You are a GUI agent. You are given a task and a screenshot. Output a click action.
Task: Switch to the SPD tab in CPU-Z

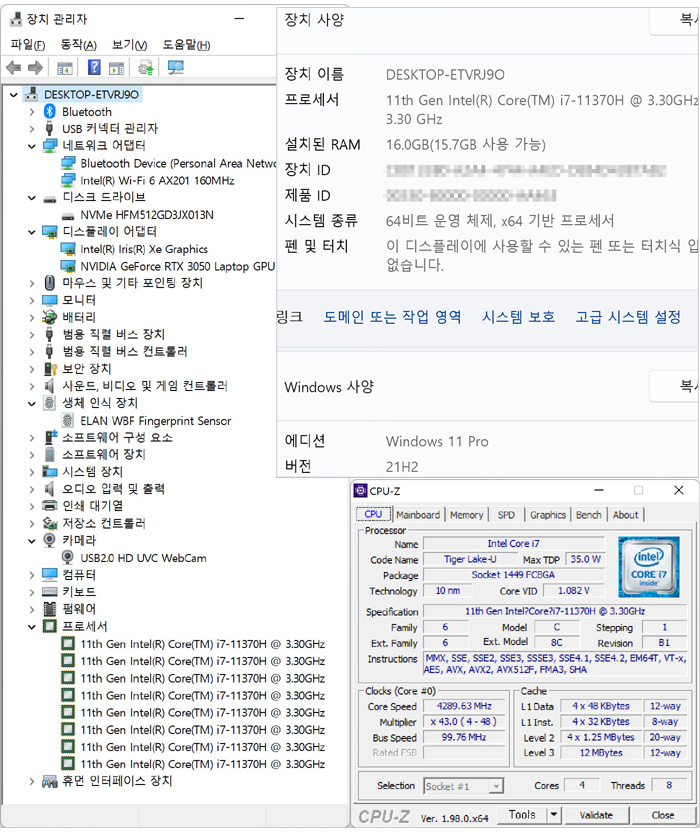506,515
